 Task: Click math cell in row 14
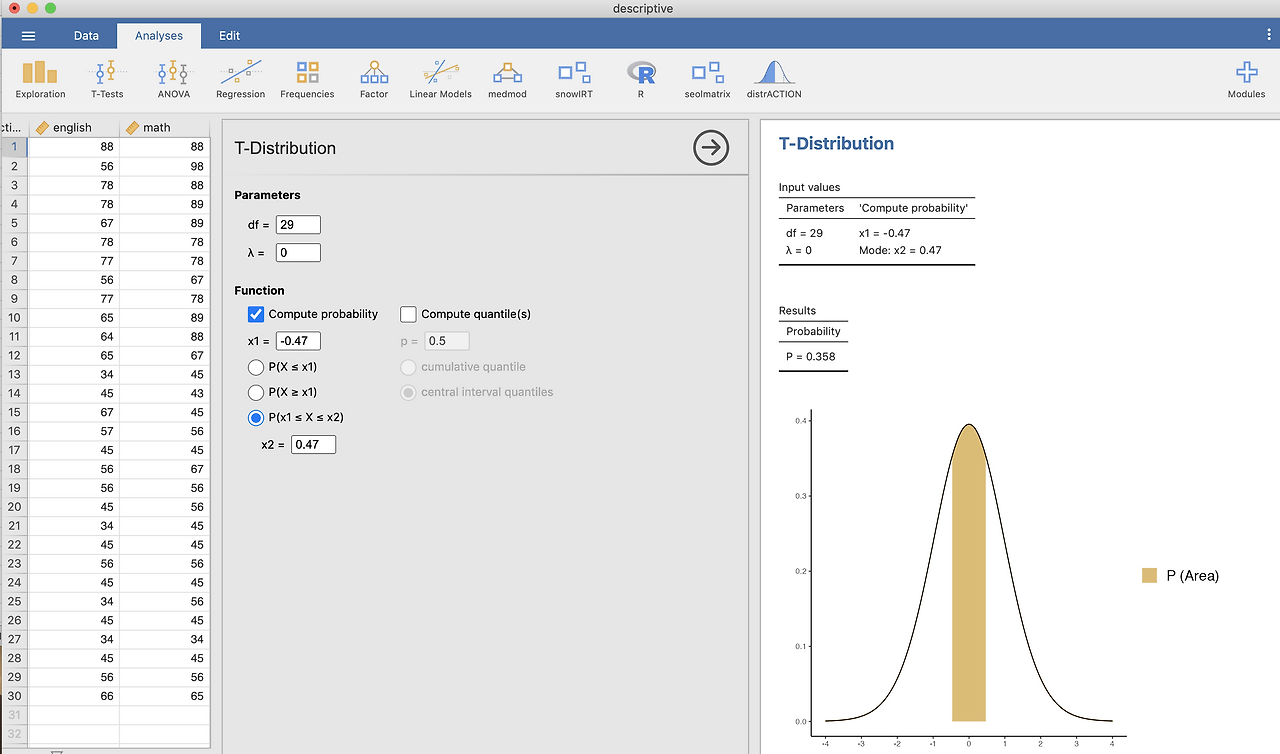point(165,393)
